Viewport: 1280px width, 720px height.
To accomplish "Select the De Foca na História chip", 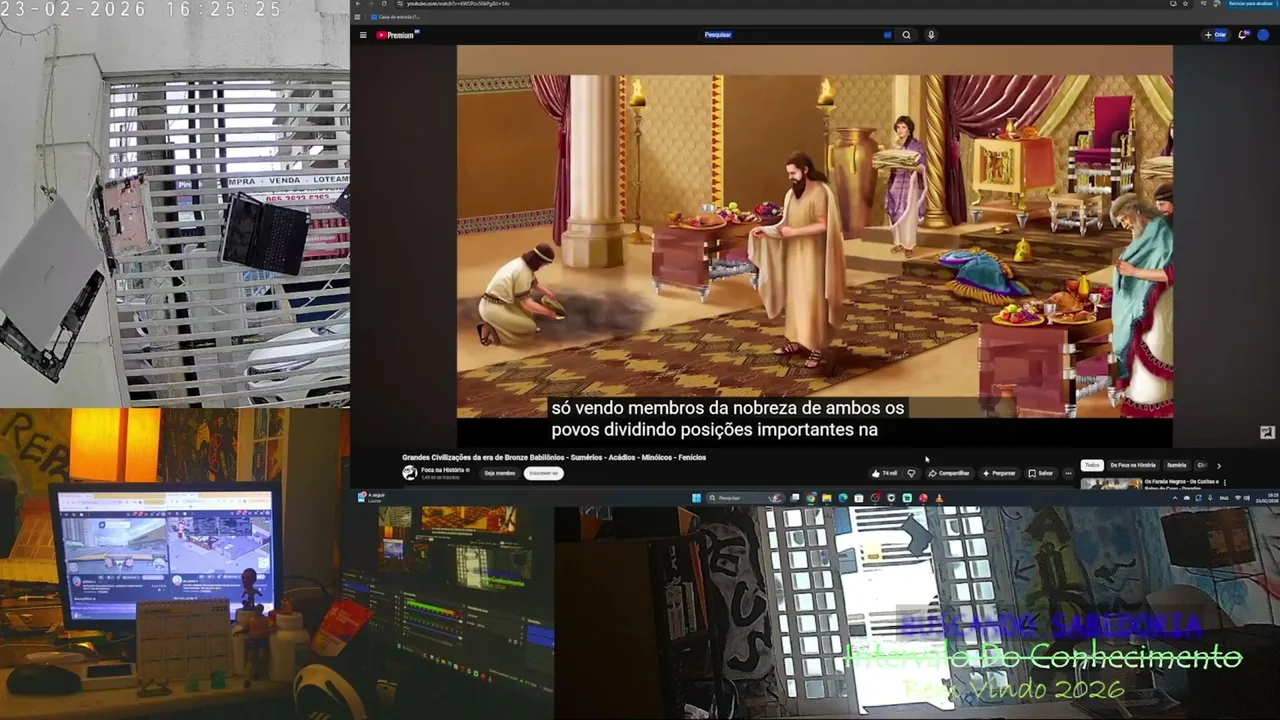I will (1133, 465).
